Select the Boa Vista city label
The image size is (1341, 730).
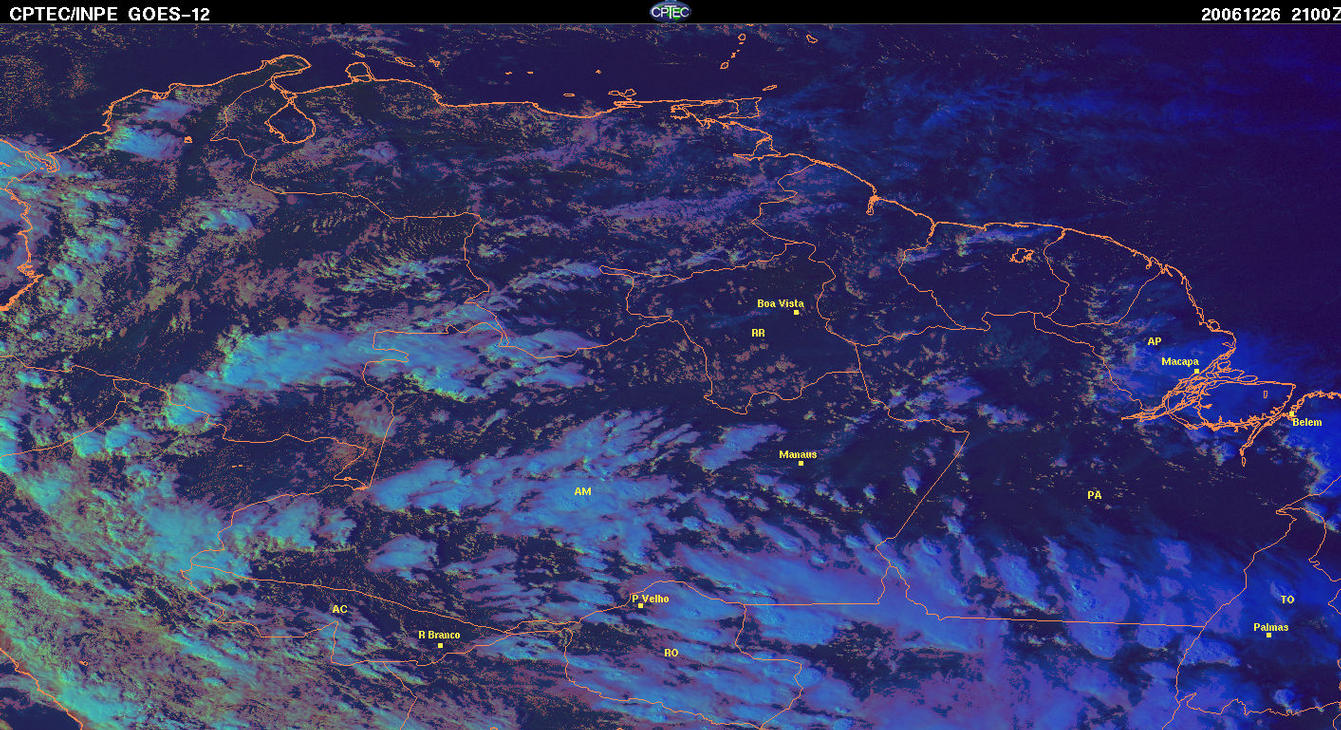click(x=780, y=303)
